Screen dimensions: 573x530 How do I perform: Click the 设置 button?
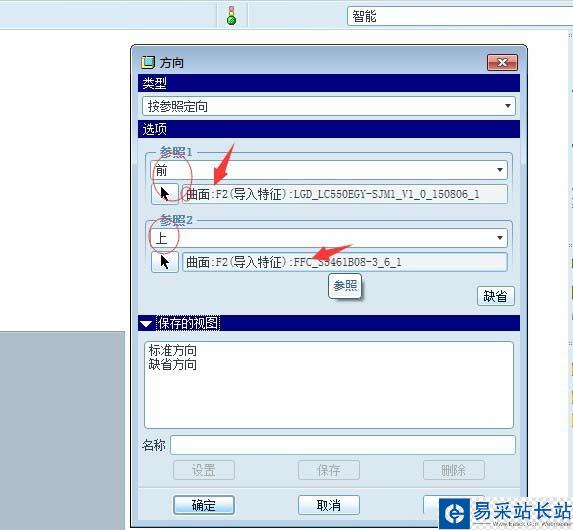(x=204, y=470)
